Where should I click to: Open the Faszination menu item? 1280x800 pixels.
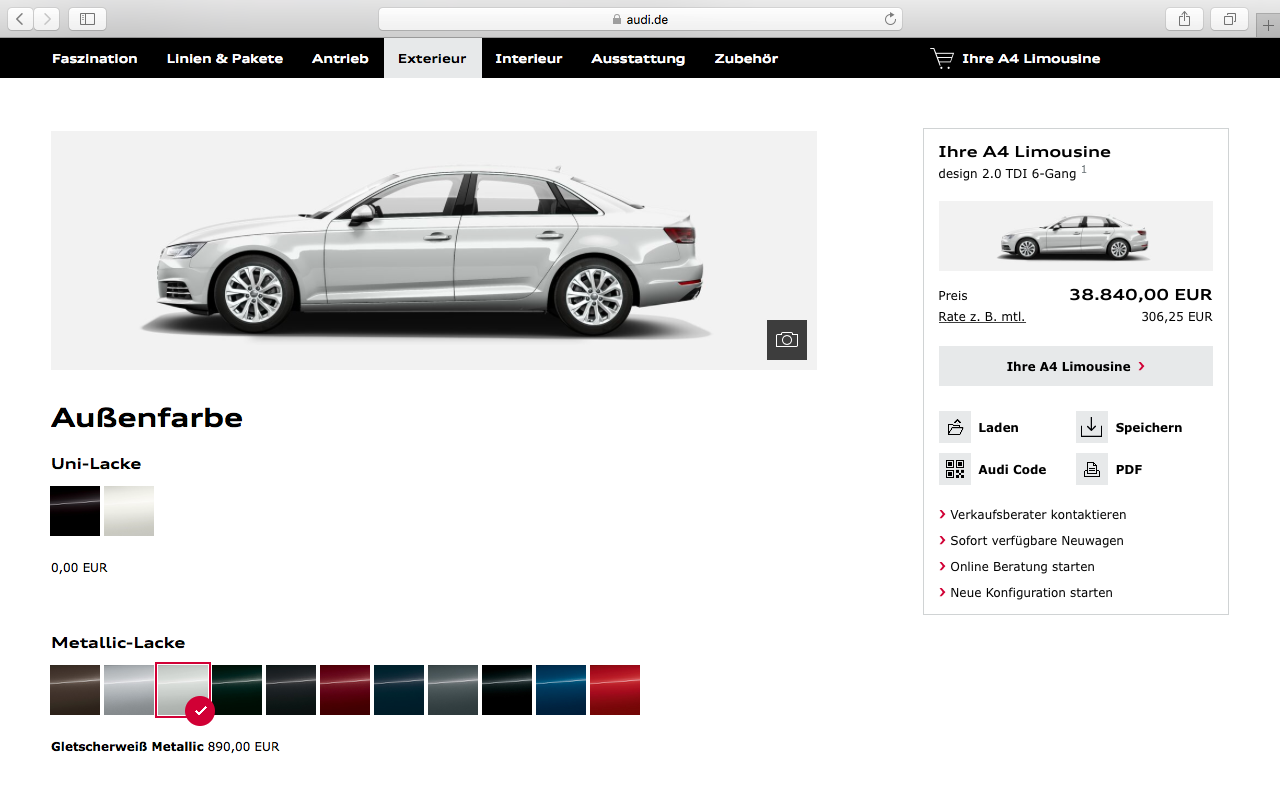click(x=95, y=59)
